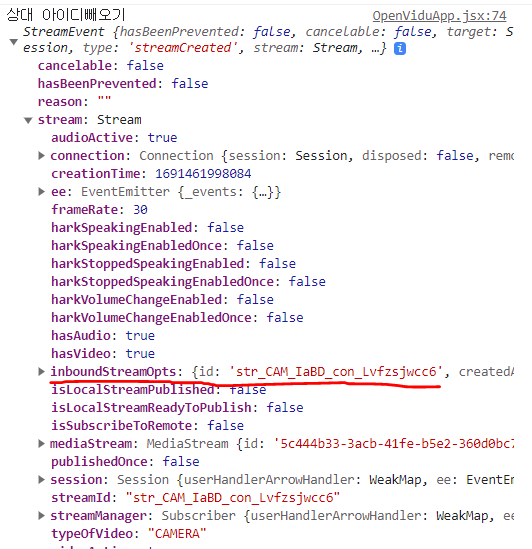Click the creationTime number value

pos(203,174)
